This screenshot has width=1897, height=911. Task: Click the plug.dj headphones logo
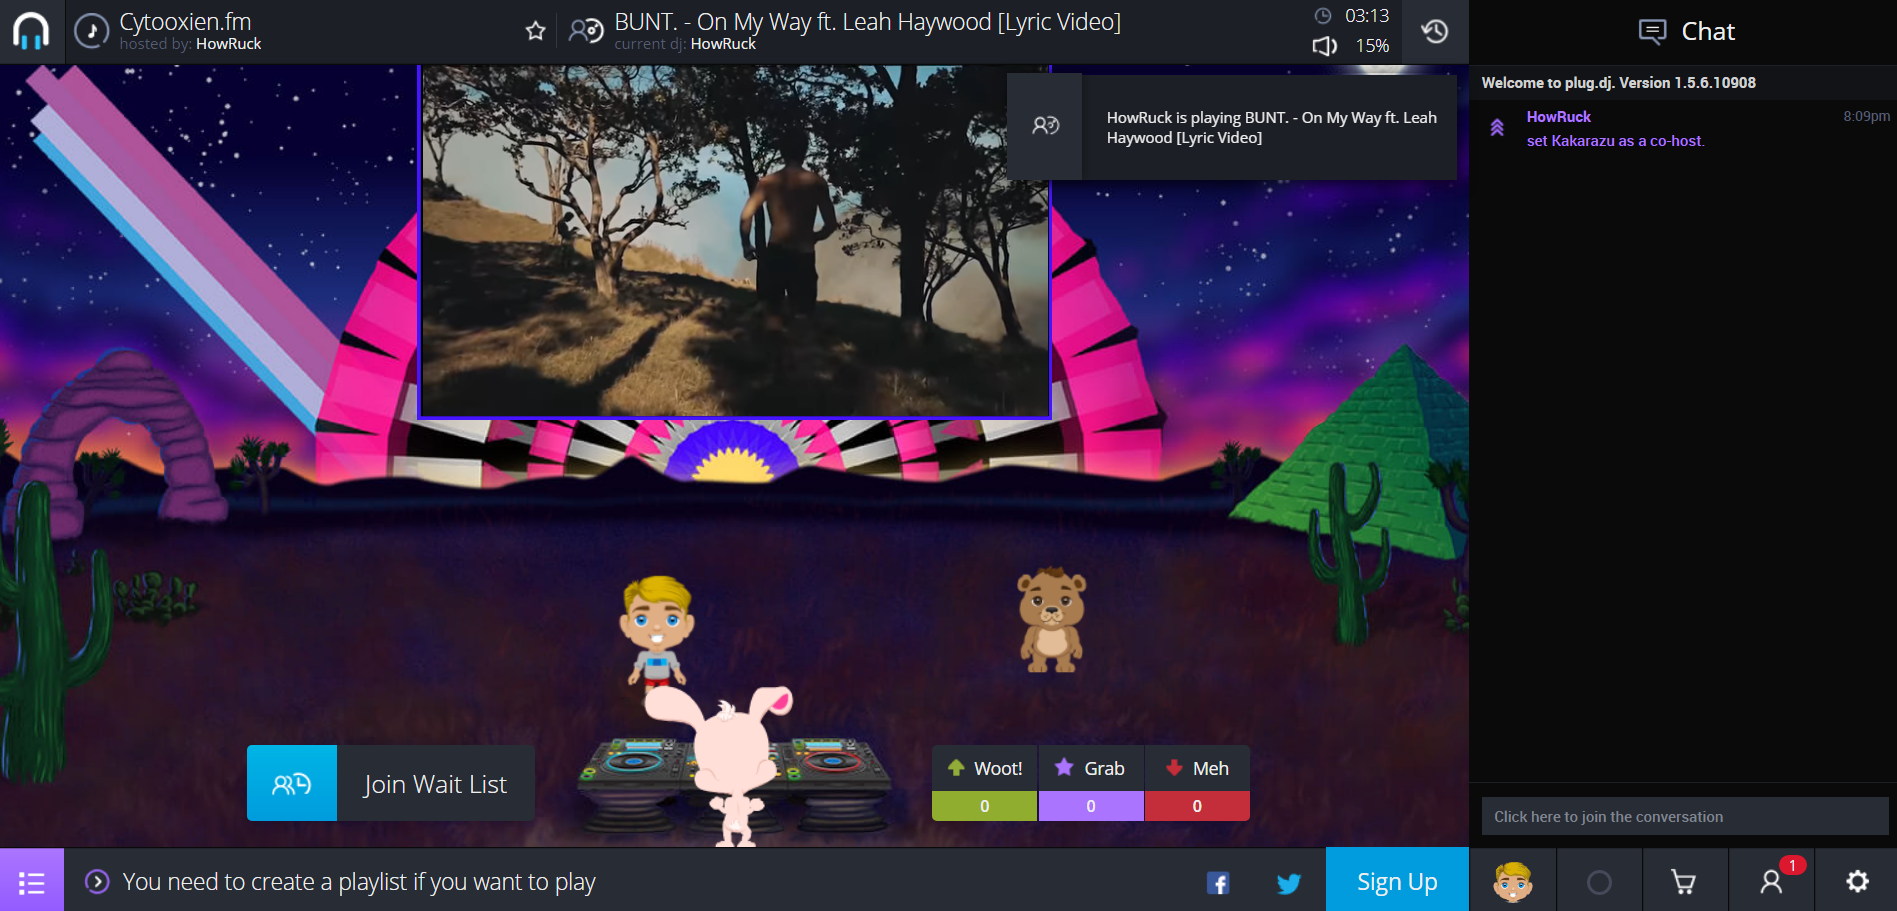click(x=31, y=31)
